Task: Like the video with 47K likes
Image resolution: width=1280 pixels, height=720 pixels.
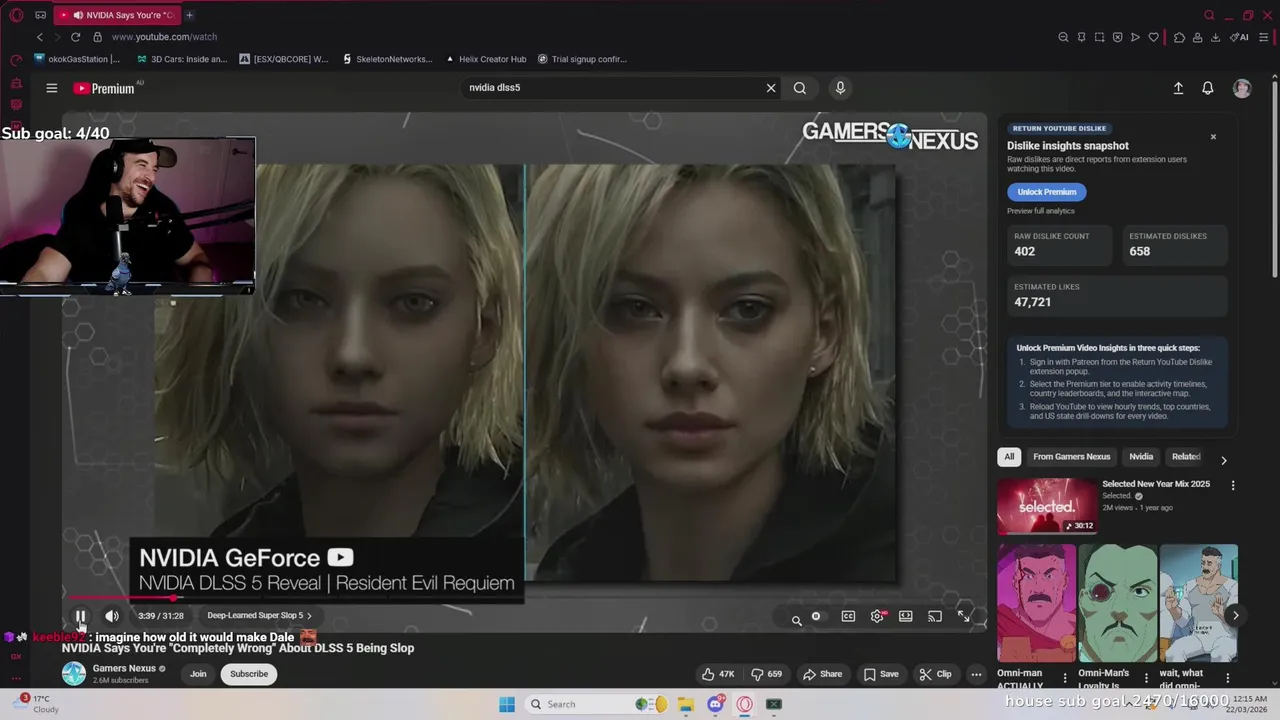Action: click(x=718, y=674)
